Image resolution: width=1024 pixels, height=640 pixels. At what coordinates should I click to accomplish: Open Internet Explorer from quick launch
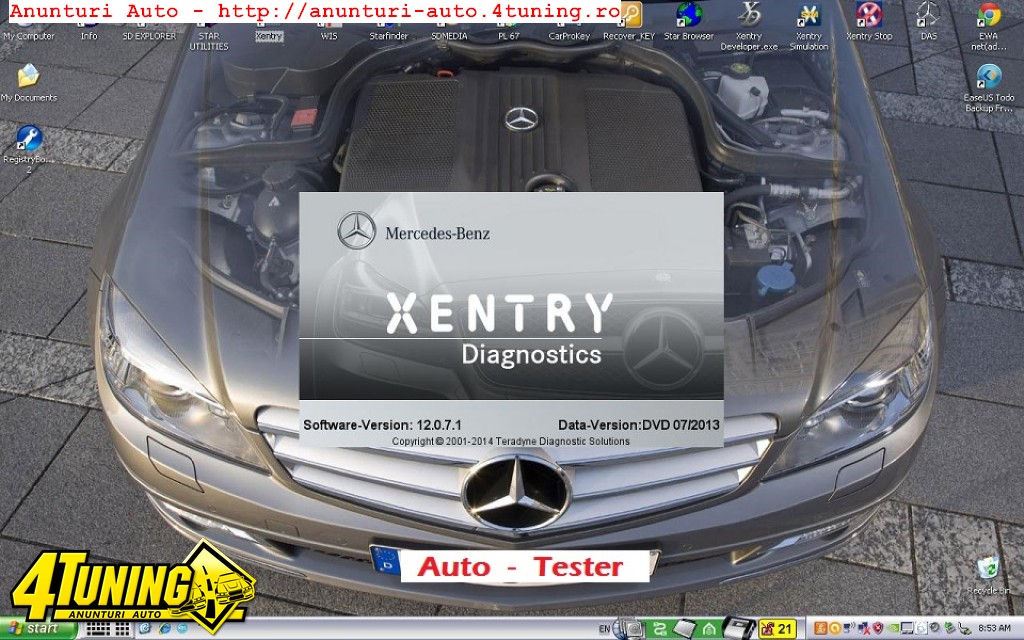point(165,629)
